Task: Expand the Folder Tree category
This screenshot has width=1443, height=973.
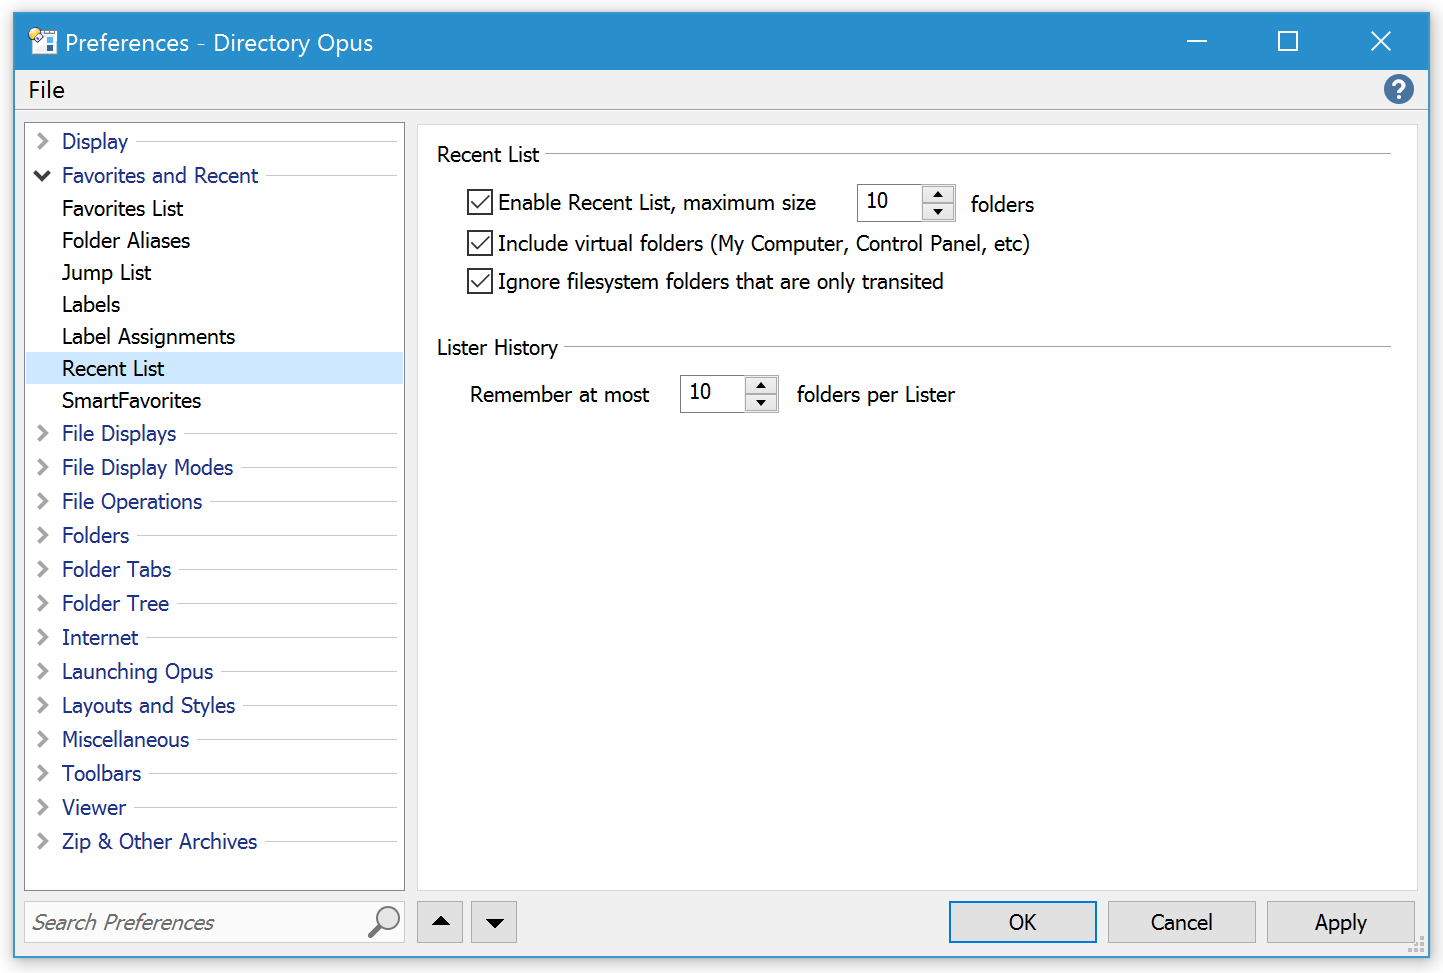Action: coord(43,603)
